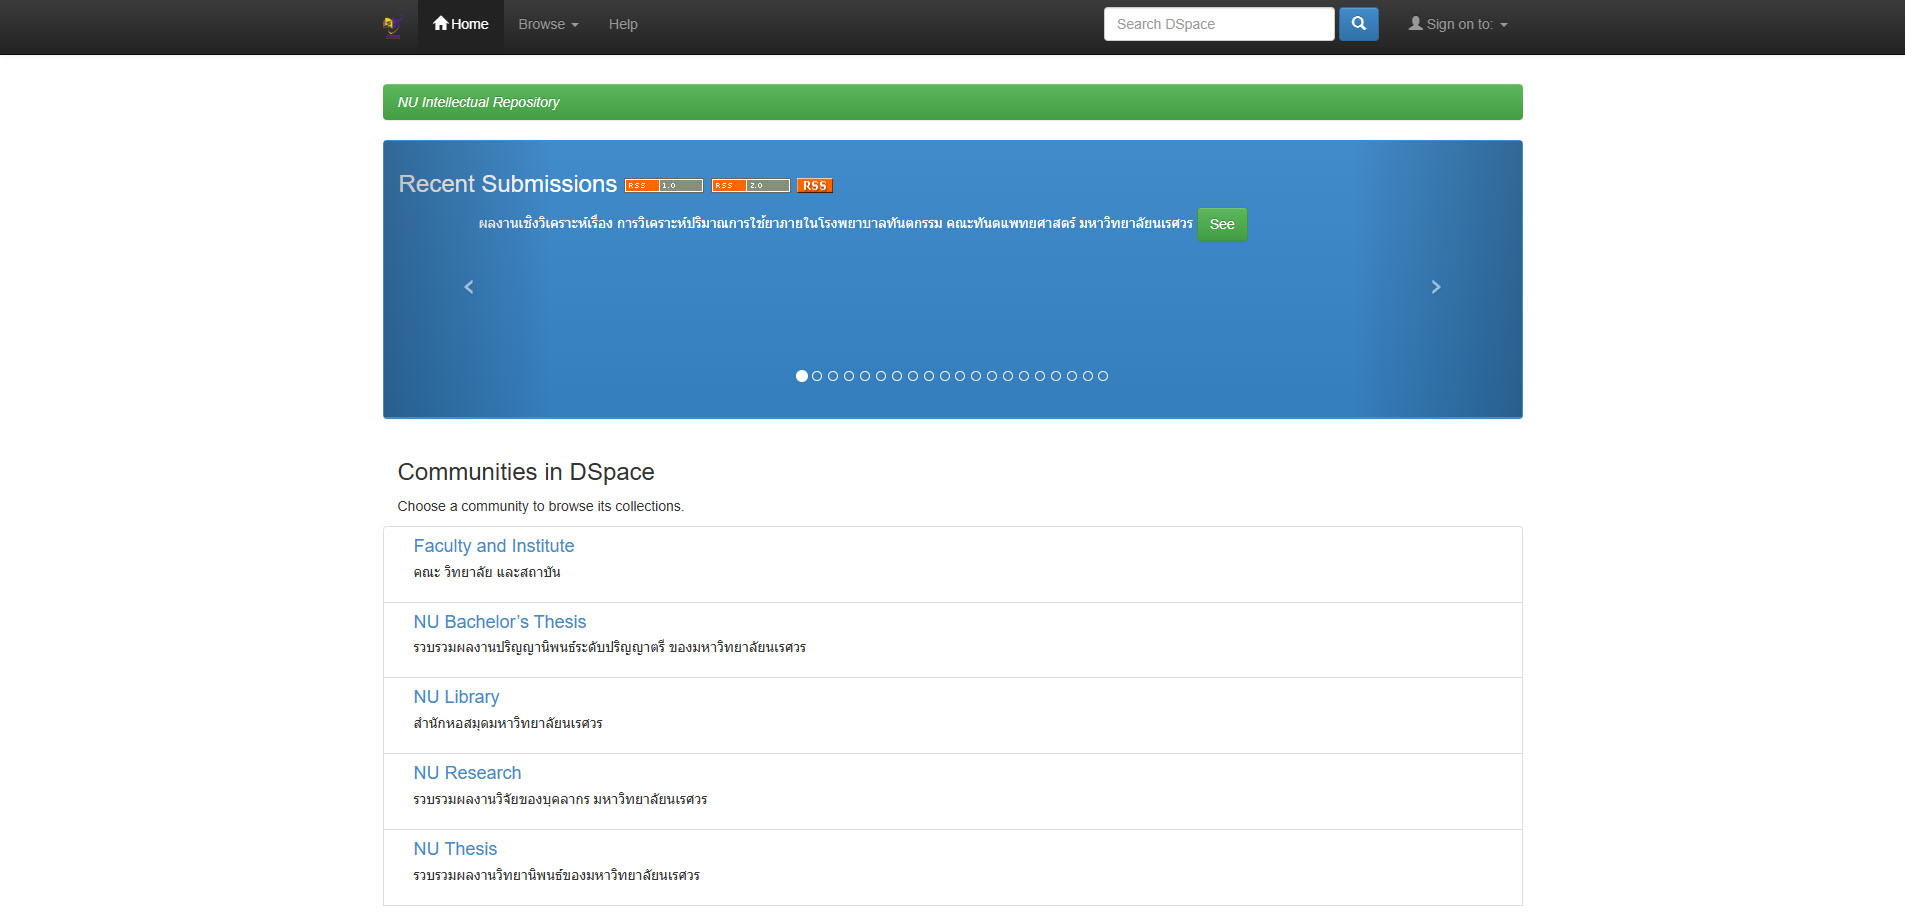Expand the Browse dropdown menu
1905x918 pixels.
tap(548, 24)
